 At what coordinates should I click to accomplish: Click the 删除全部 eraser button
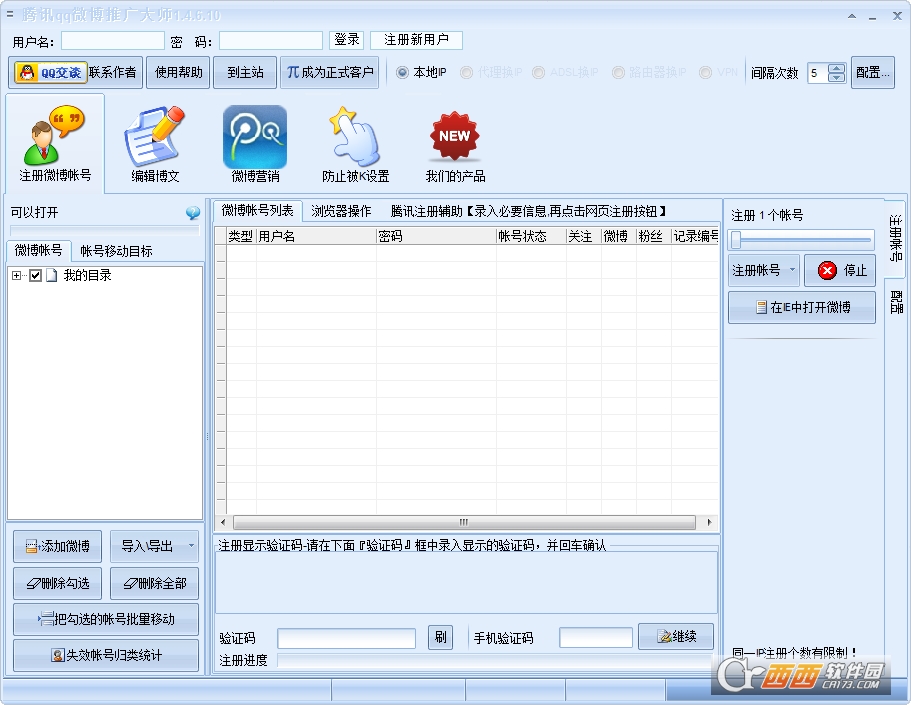click(155, 583)
